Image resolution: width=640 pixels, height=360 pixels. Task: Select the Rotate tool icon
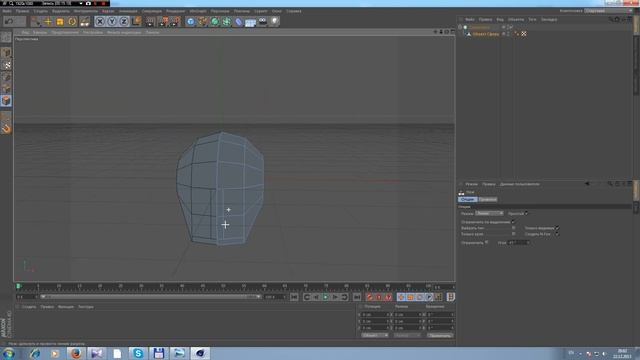click(72, 22)
